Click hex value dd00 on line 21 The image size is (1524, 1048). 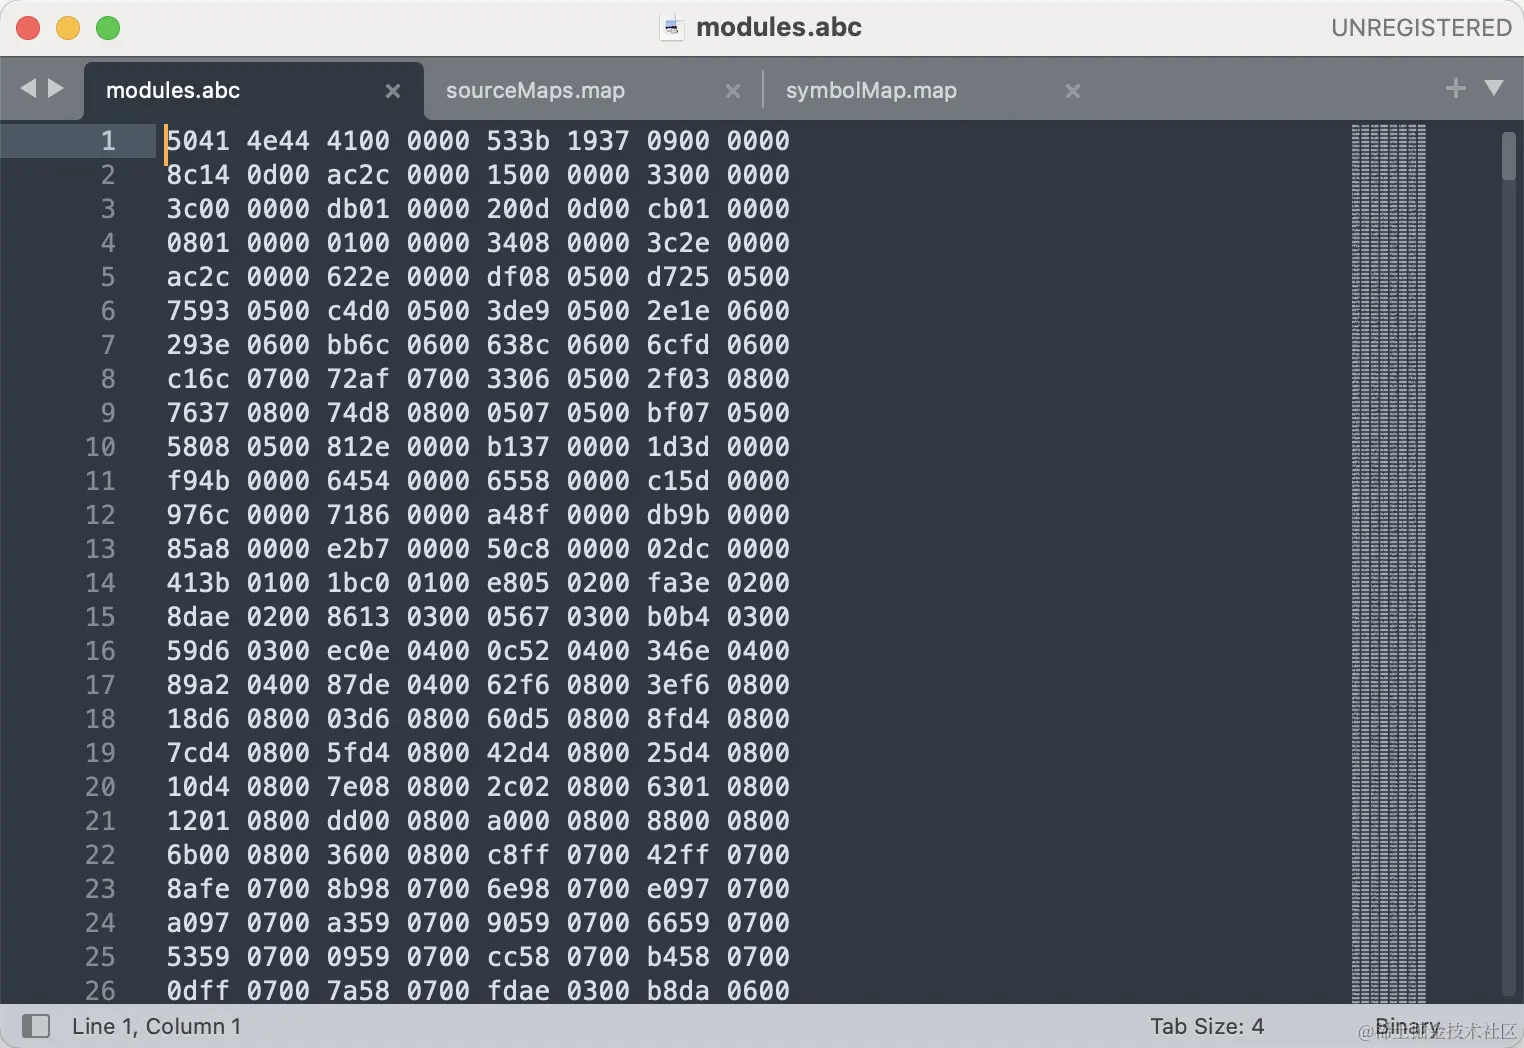358,821
